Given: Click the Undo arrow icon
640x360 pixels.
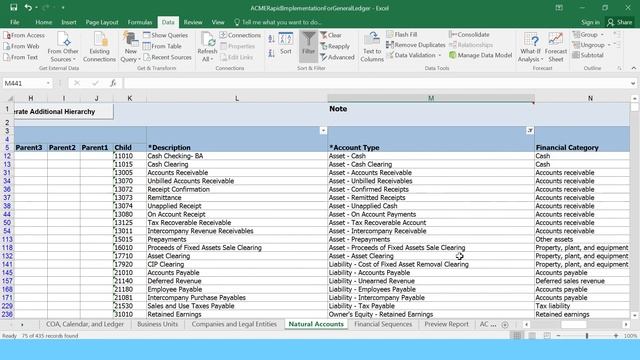Looking at the screenshot, I should (x=28, y=8).
